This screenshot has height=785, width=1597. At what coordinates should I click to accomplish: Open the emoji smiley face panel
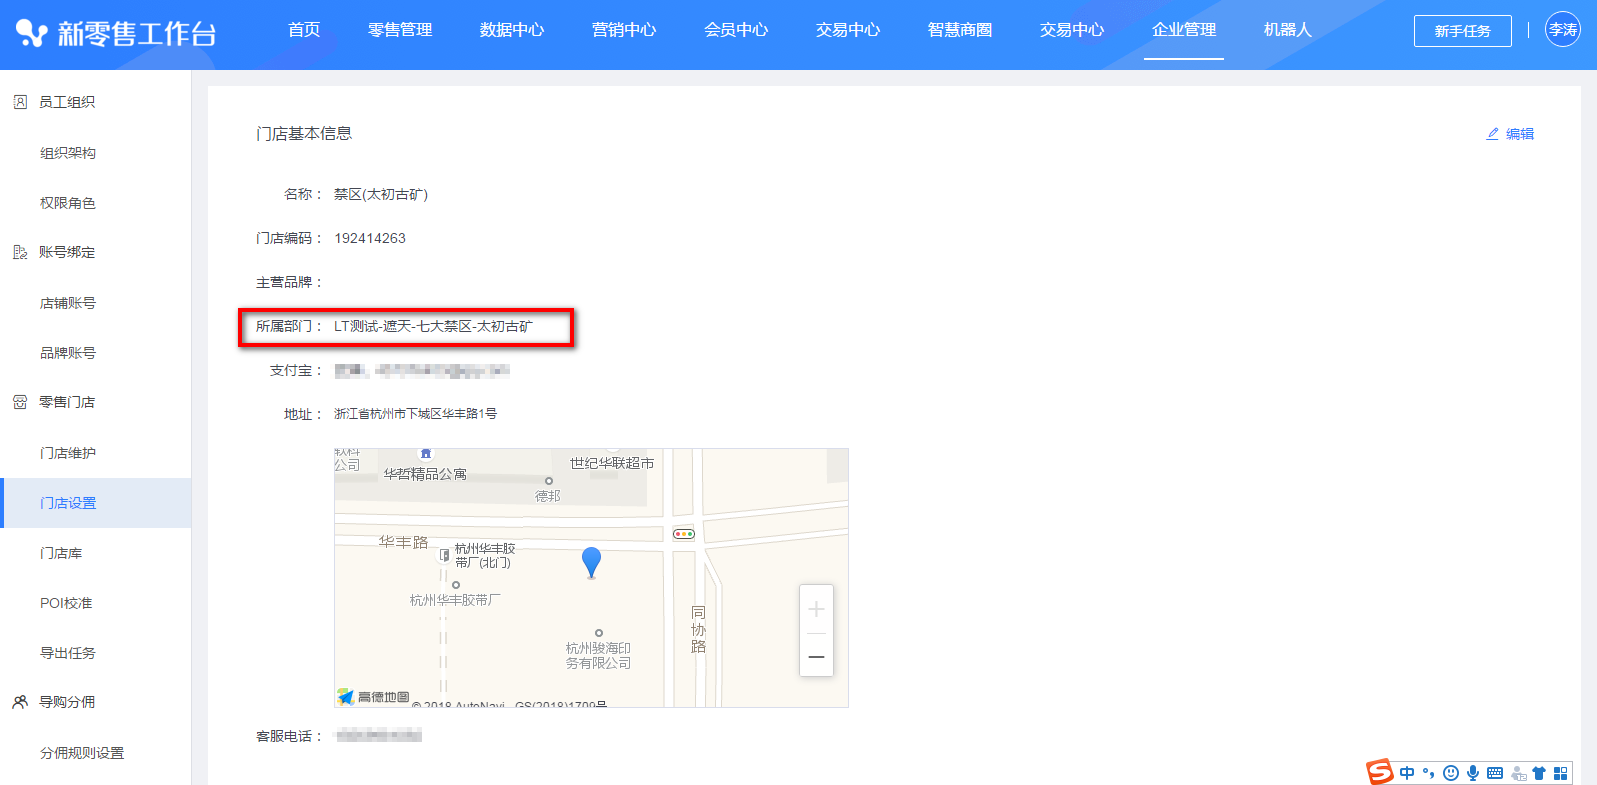tap(1451, 773)
